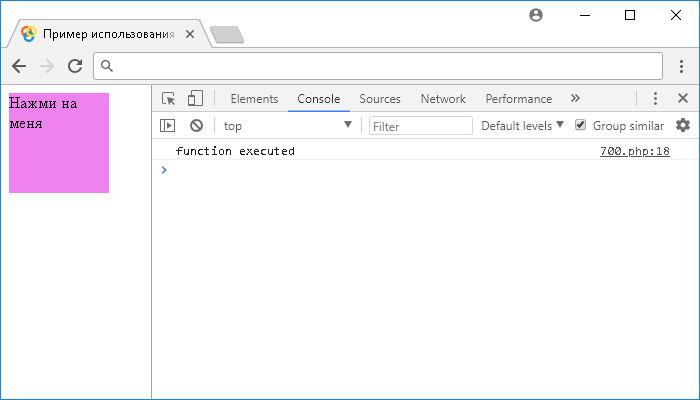700x400 pixels.
Task: Click the pink Нажми на меня box
Action: tap(59, 143)
